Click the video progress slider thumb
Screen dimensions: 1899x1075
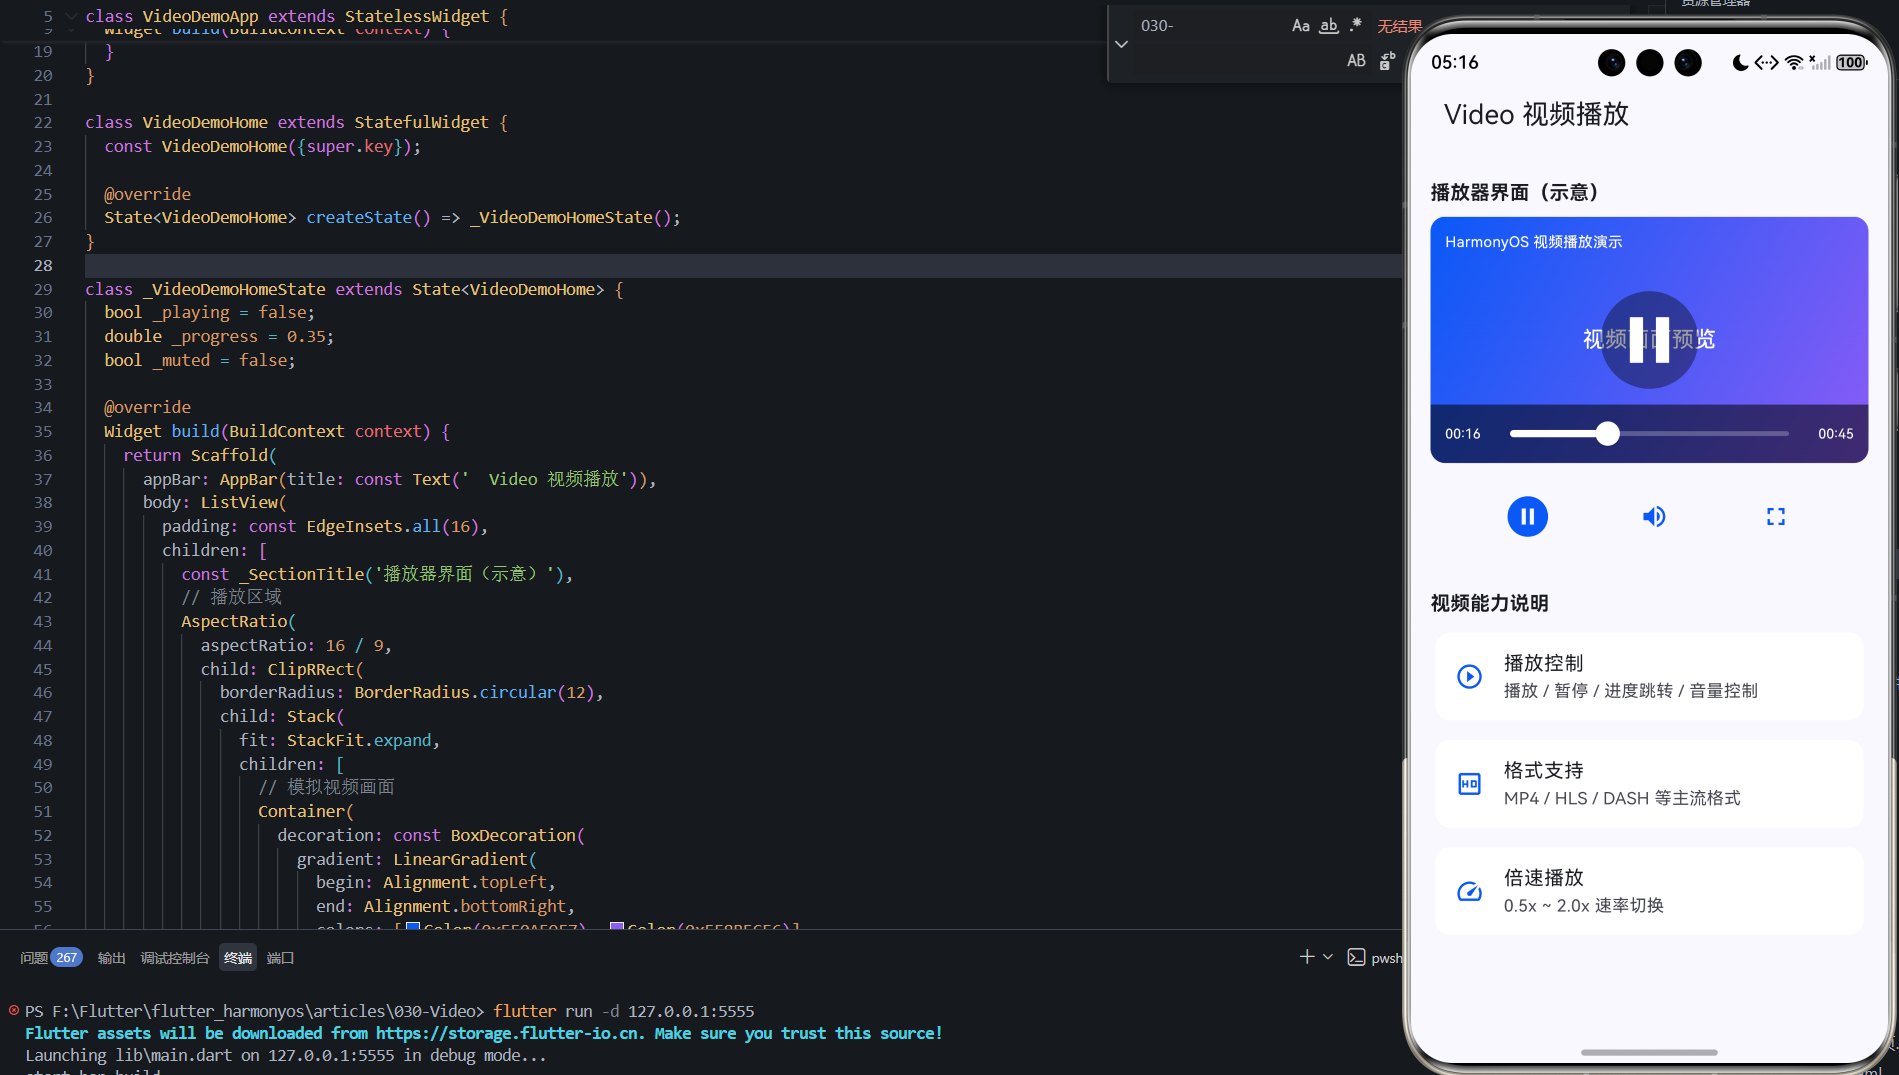(x=1607, y=434)
